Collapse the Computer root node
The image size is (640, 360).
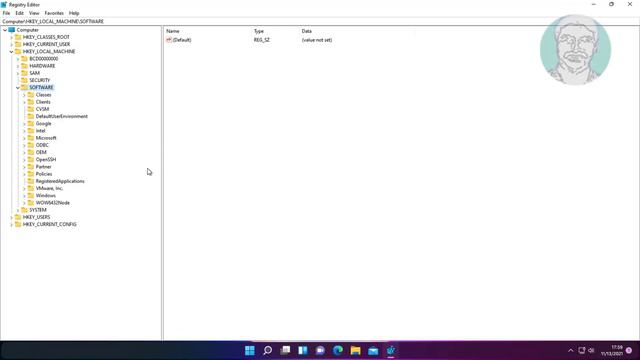[x=5, y=30]
